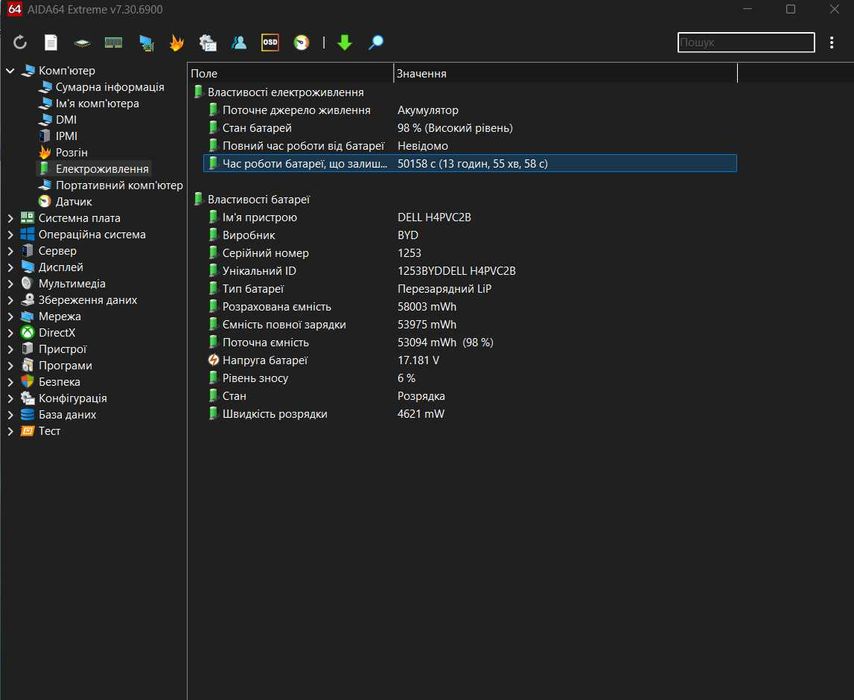Open the Report page icon

[x=51, y=43]
